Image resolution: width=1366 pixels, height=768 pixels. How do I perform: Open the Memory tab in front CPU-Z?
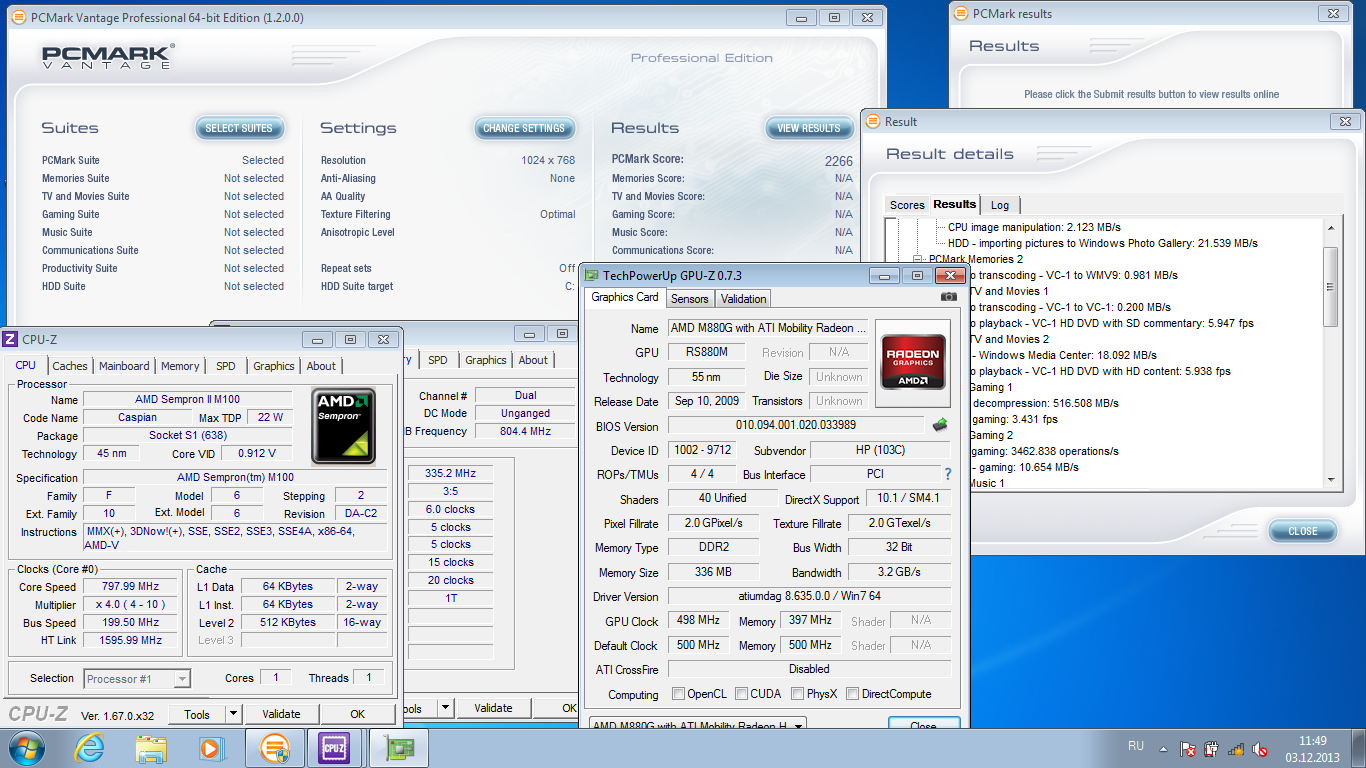tap(180, 366)
